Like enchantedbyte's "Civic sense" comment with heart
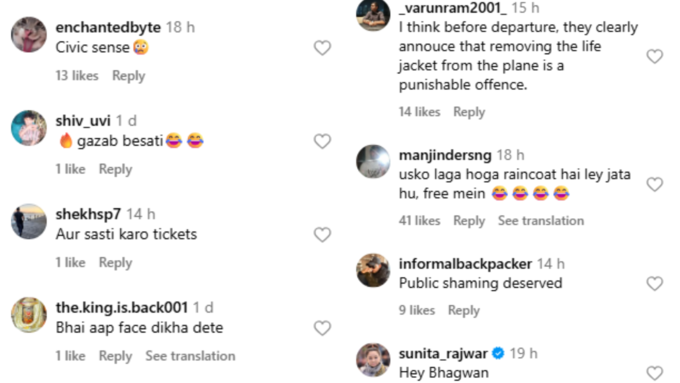The height and width of the screenshot is (383, 680). 322,48
